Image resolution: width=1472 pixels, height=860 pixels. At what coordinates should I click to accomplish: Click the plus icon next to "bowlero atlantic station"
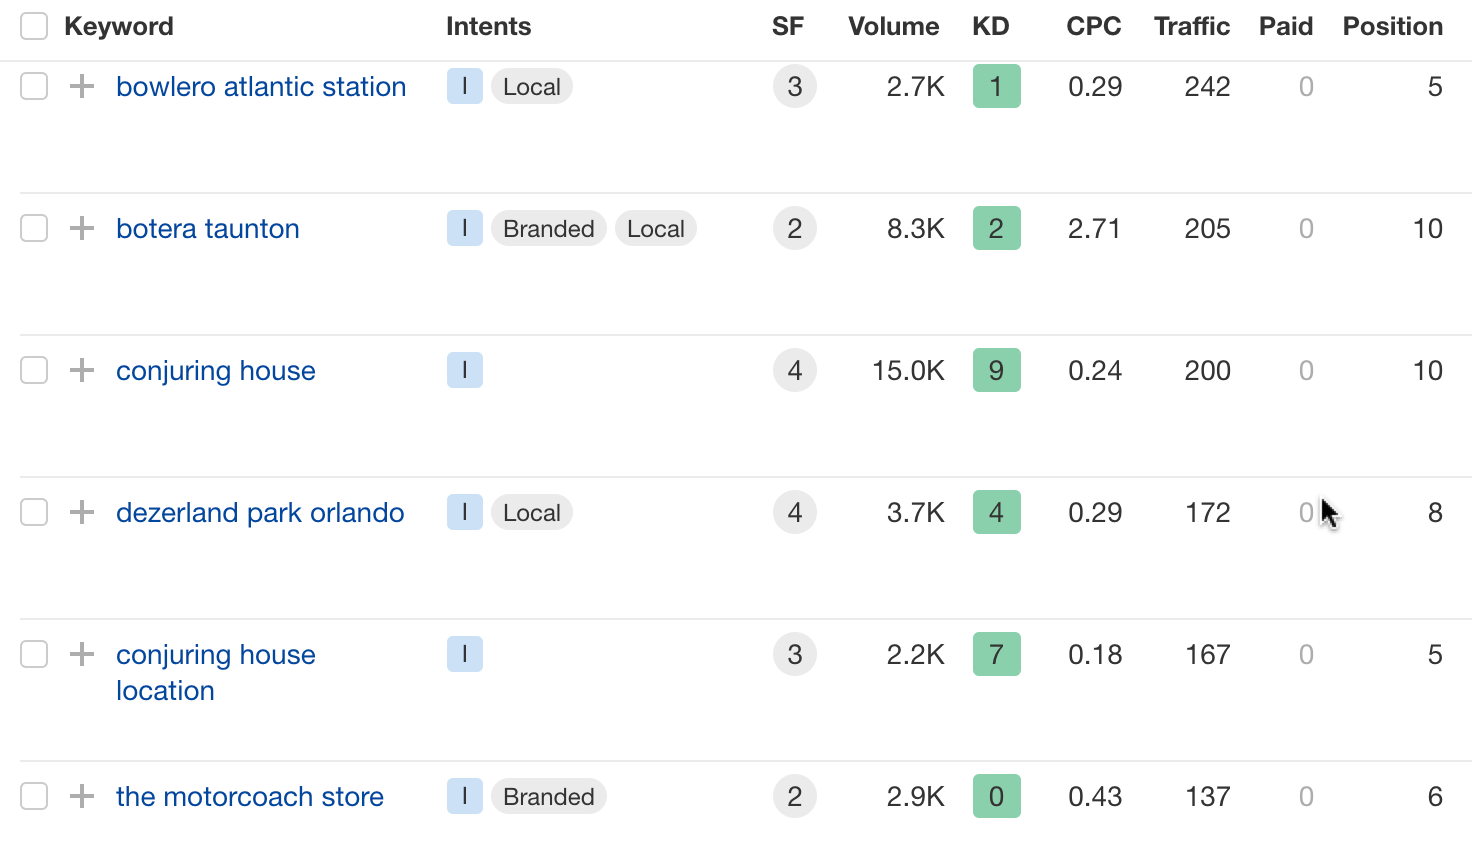80,86
